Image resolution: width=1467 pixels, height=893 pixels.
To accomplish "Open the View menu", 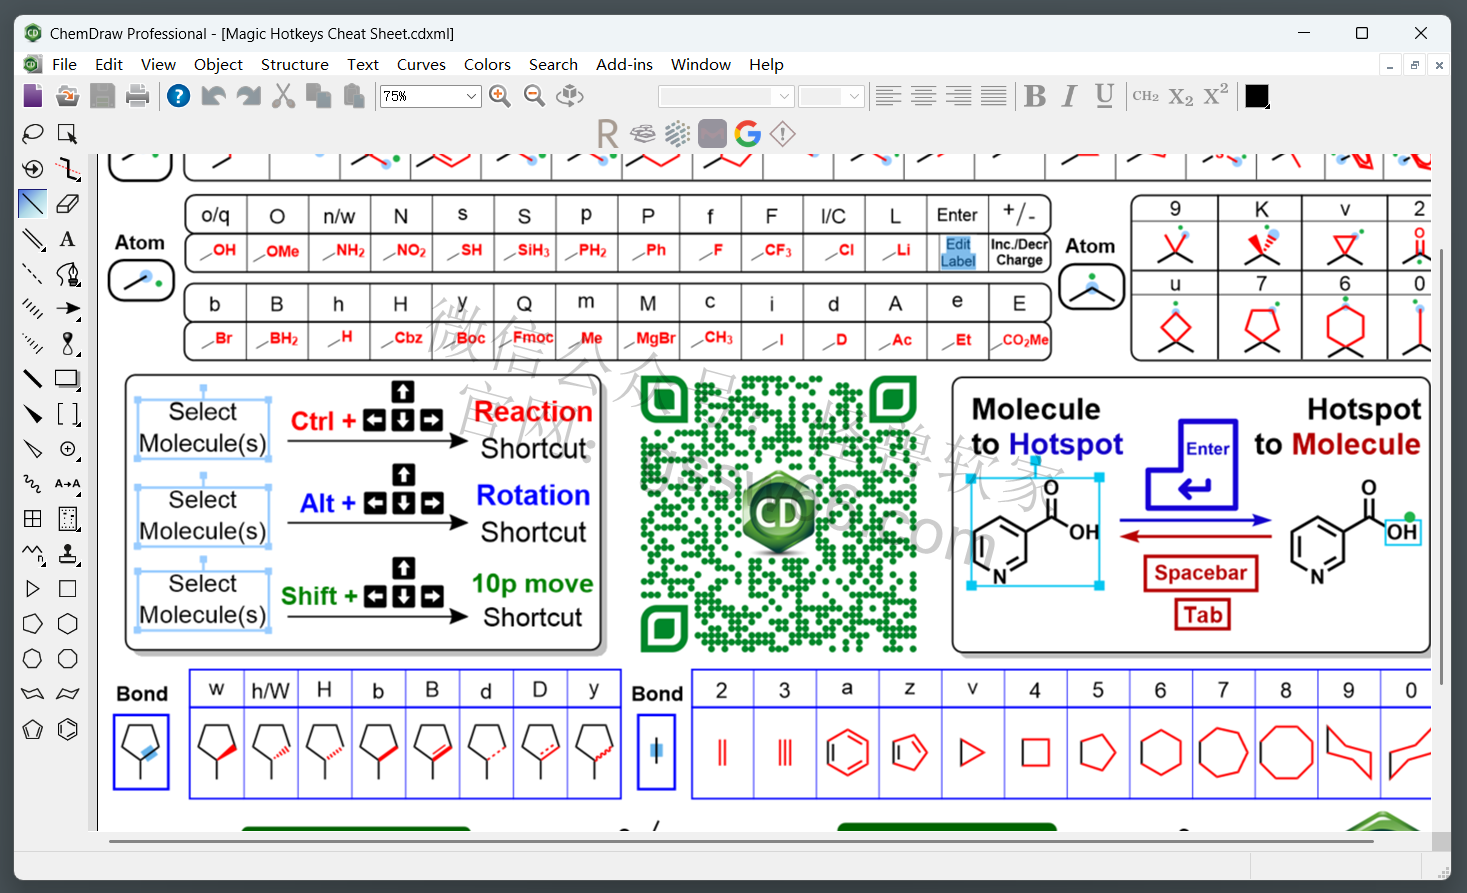I will (x=158, y=64).
